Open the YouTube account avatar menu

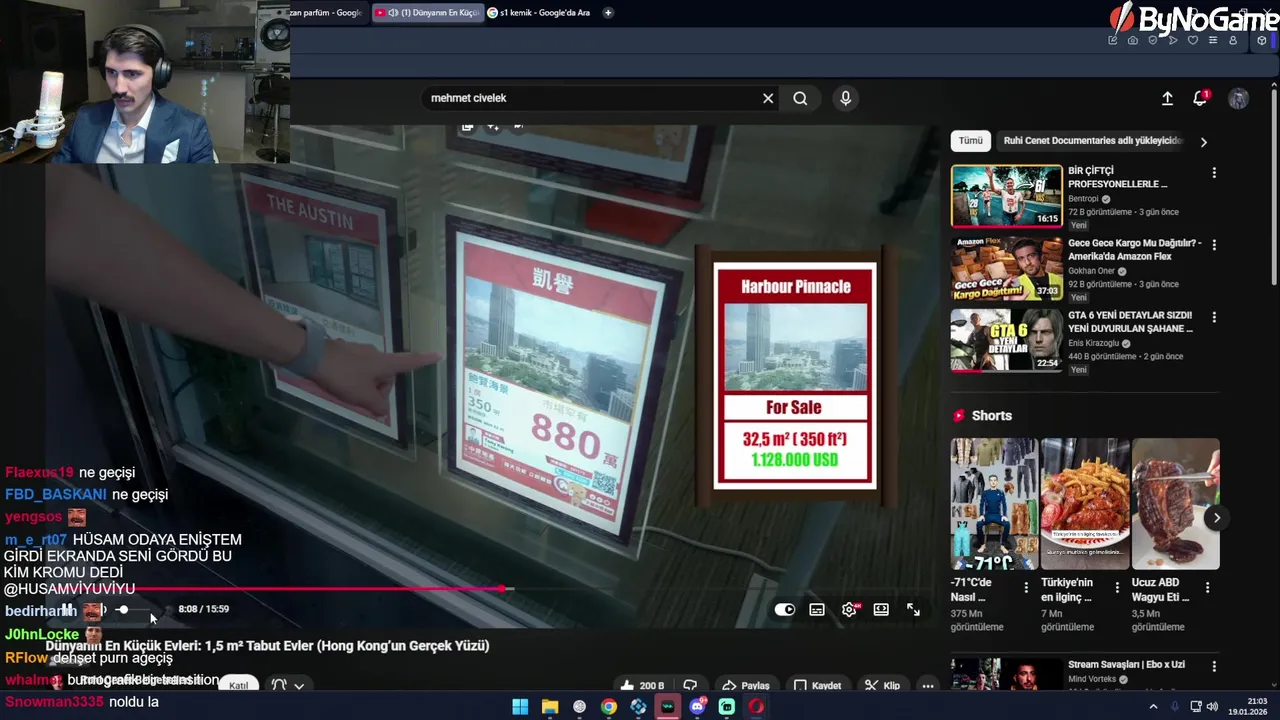pos(1238,98)
